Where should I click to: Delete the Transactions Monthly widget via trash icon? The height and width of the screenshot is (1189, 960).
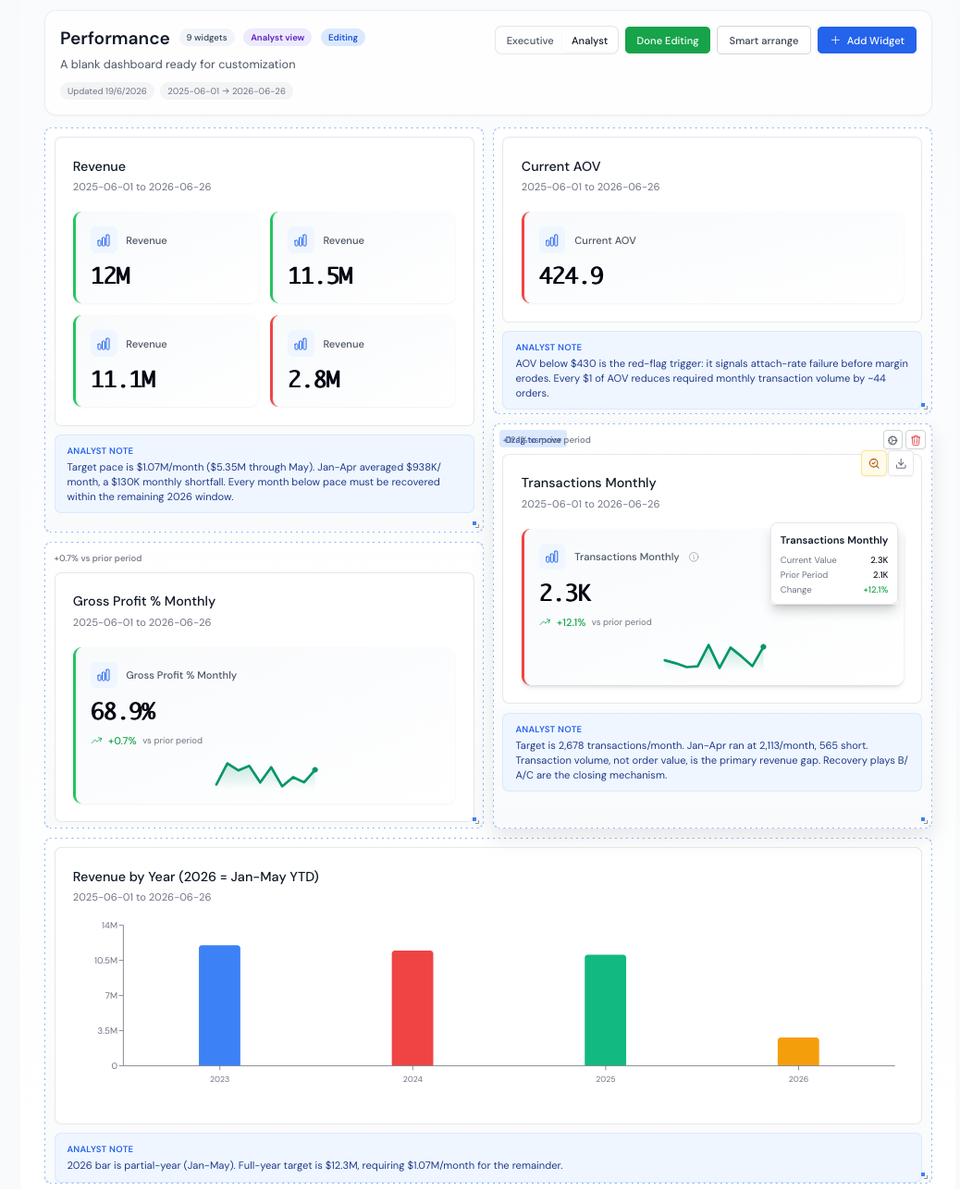pyautogui.click(x=915, y=440)
